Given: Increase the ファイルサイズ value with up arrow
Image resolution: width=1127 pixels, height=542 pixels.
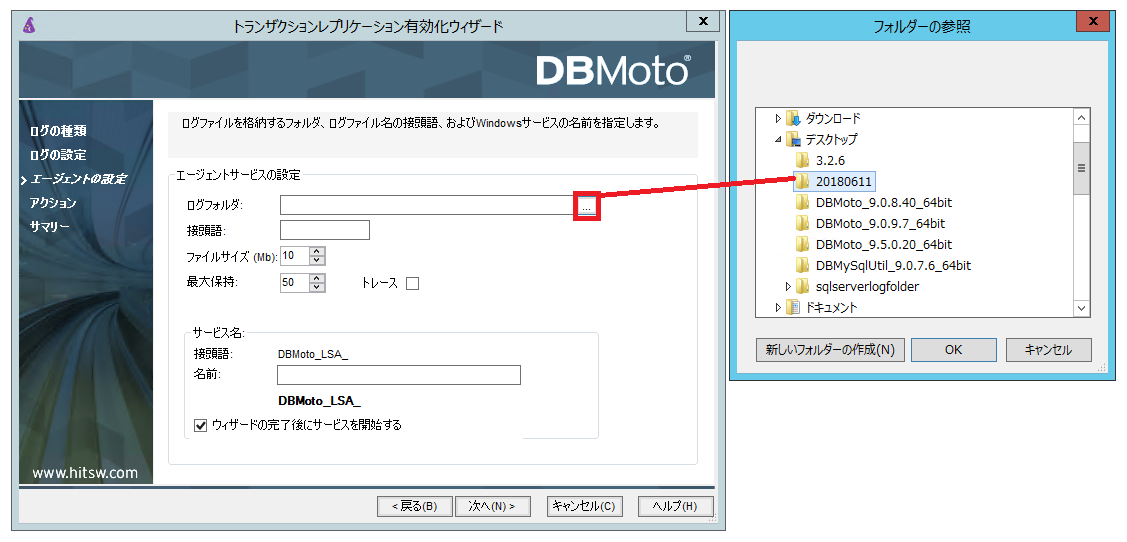Looking at the screenshot, I should [318, 251].
